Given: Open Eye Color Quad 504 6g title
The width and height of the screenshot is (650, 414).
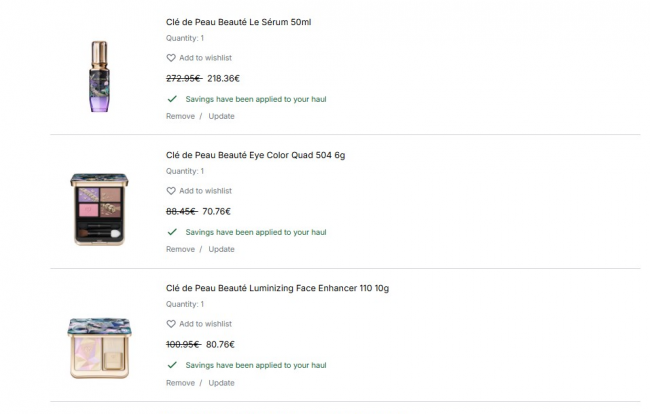Looking at the screenshot, I should (255, 155).
